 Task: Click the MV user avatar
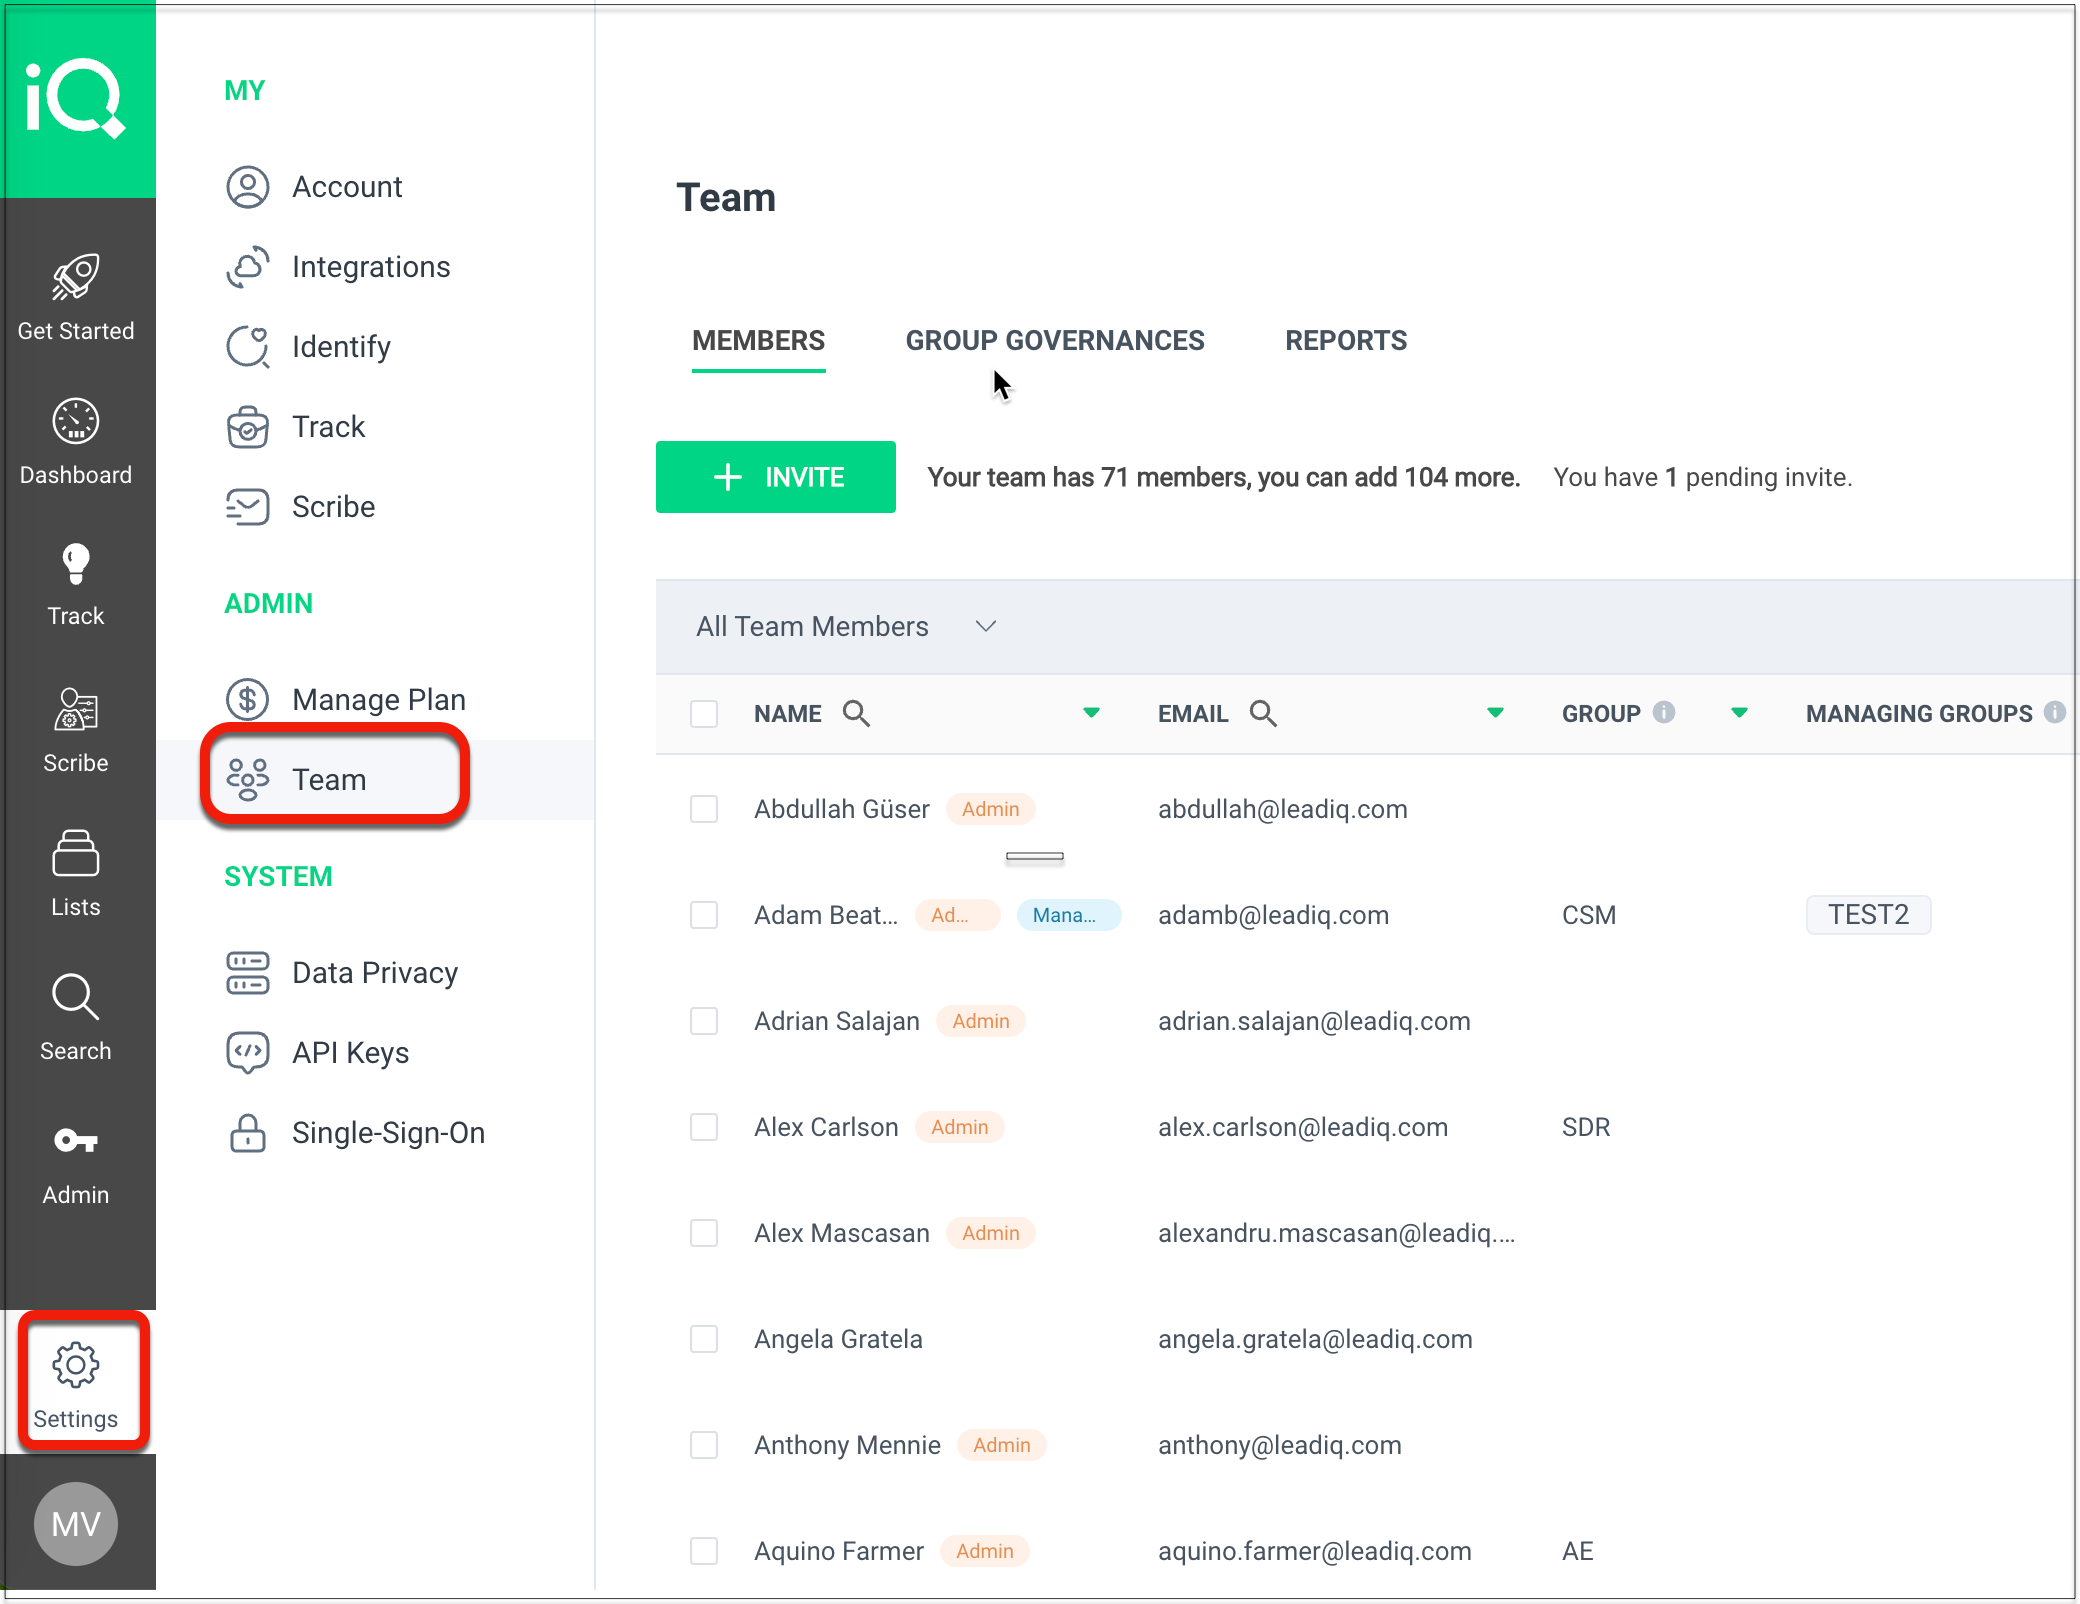pyautogui.click(x=76, y=1524)
